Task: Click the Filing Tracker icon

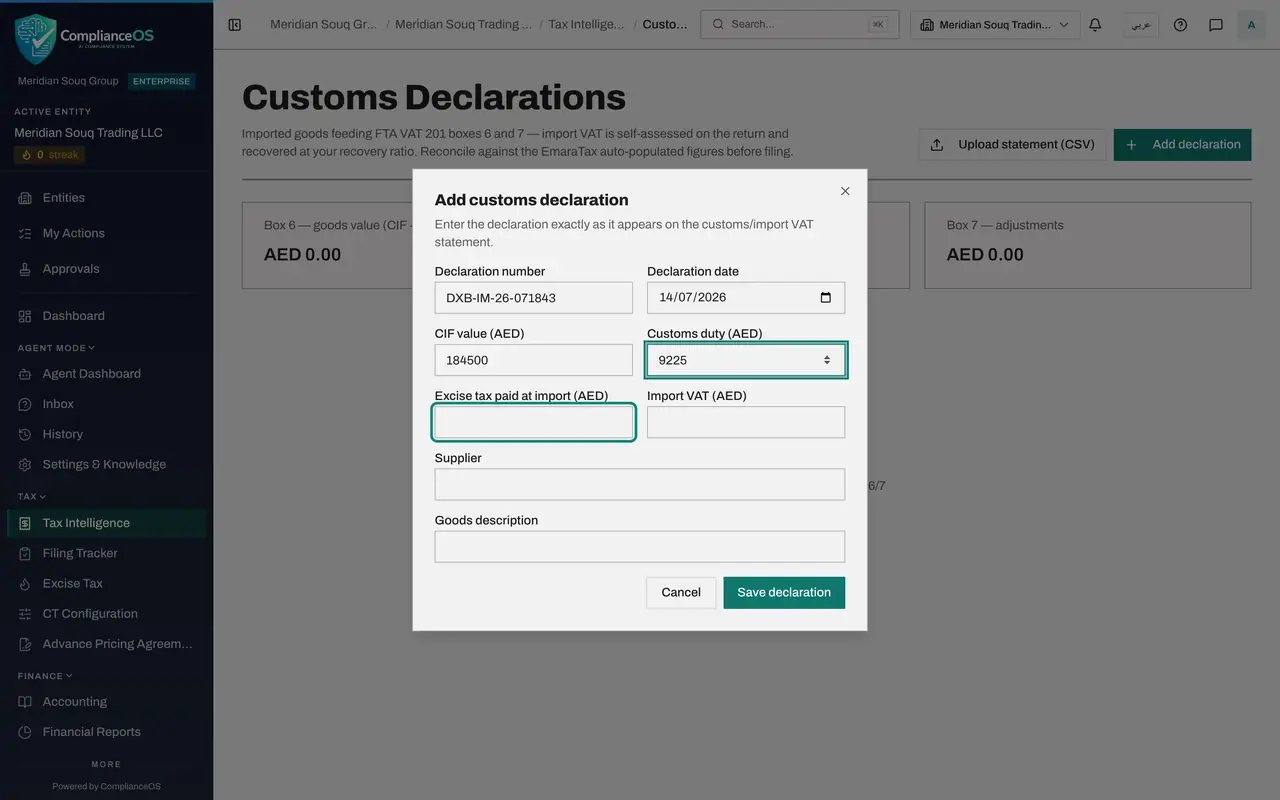Action: coord(25,553)
